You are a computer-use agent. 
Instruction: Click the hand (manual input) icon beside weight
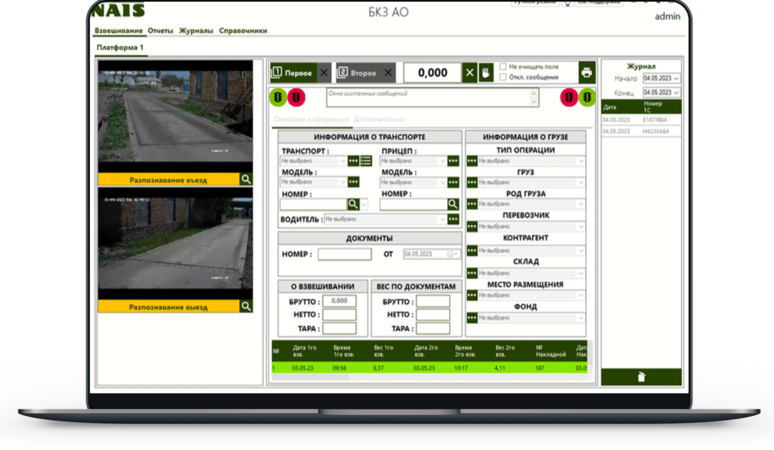pyautogui.click(x=487, y=72)
